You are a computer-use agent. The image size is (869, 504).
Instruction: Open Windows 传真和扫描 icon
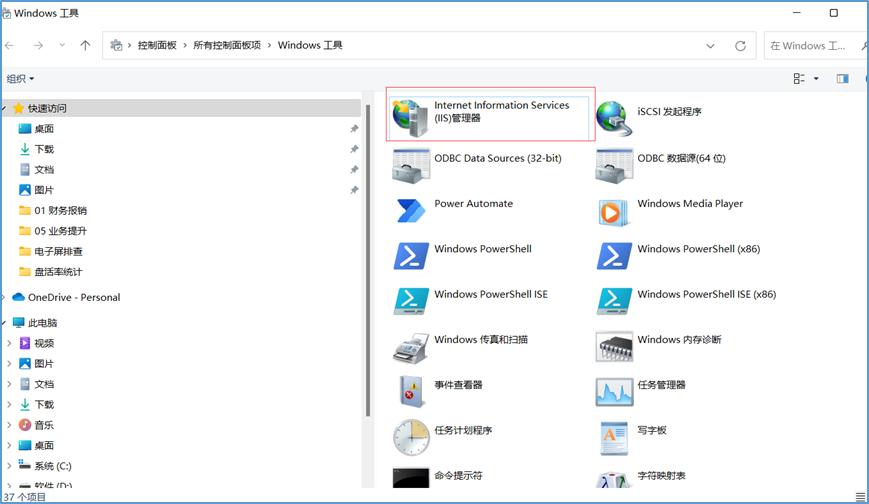click(411, 348)
